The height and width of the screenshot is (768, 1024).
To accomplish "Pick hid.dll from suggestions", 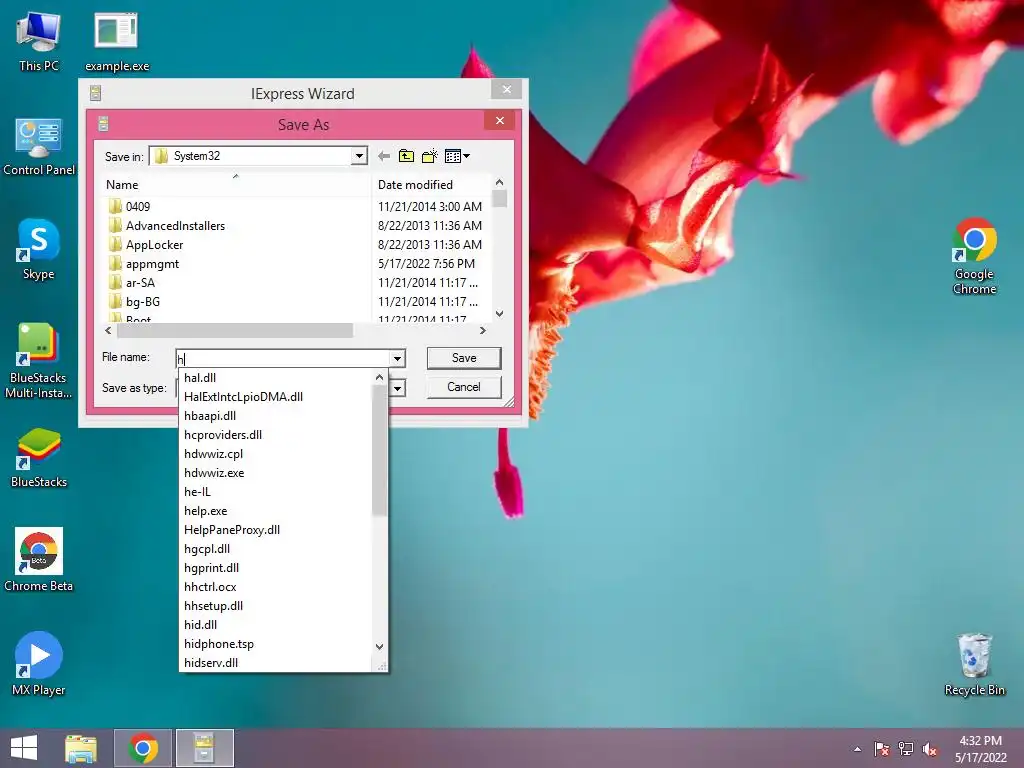I will [275, 624].
